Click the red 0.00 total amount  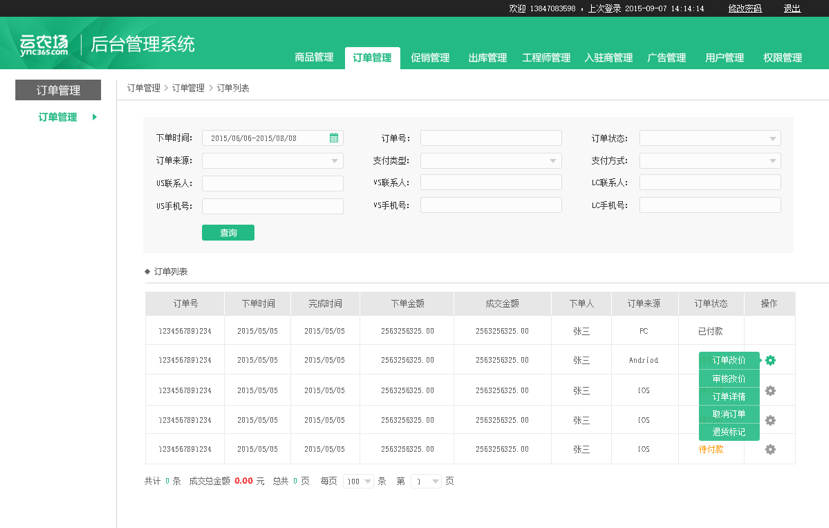(x=244, y=481)
